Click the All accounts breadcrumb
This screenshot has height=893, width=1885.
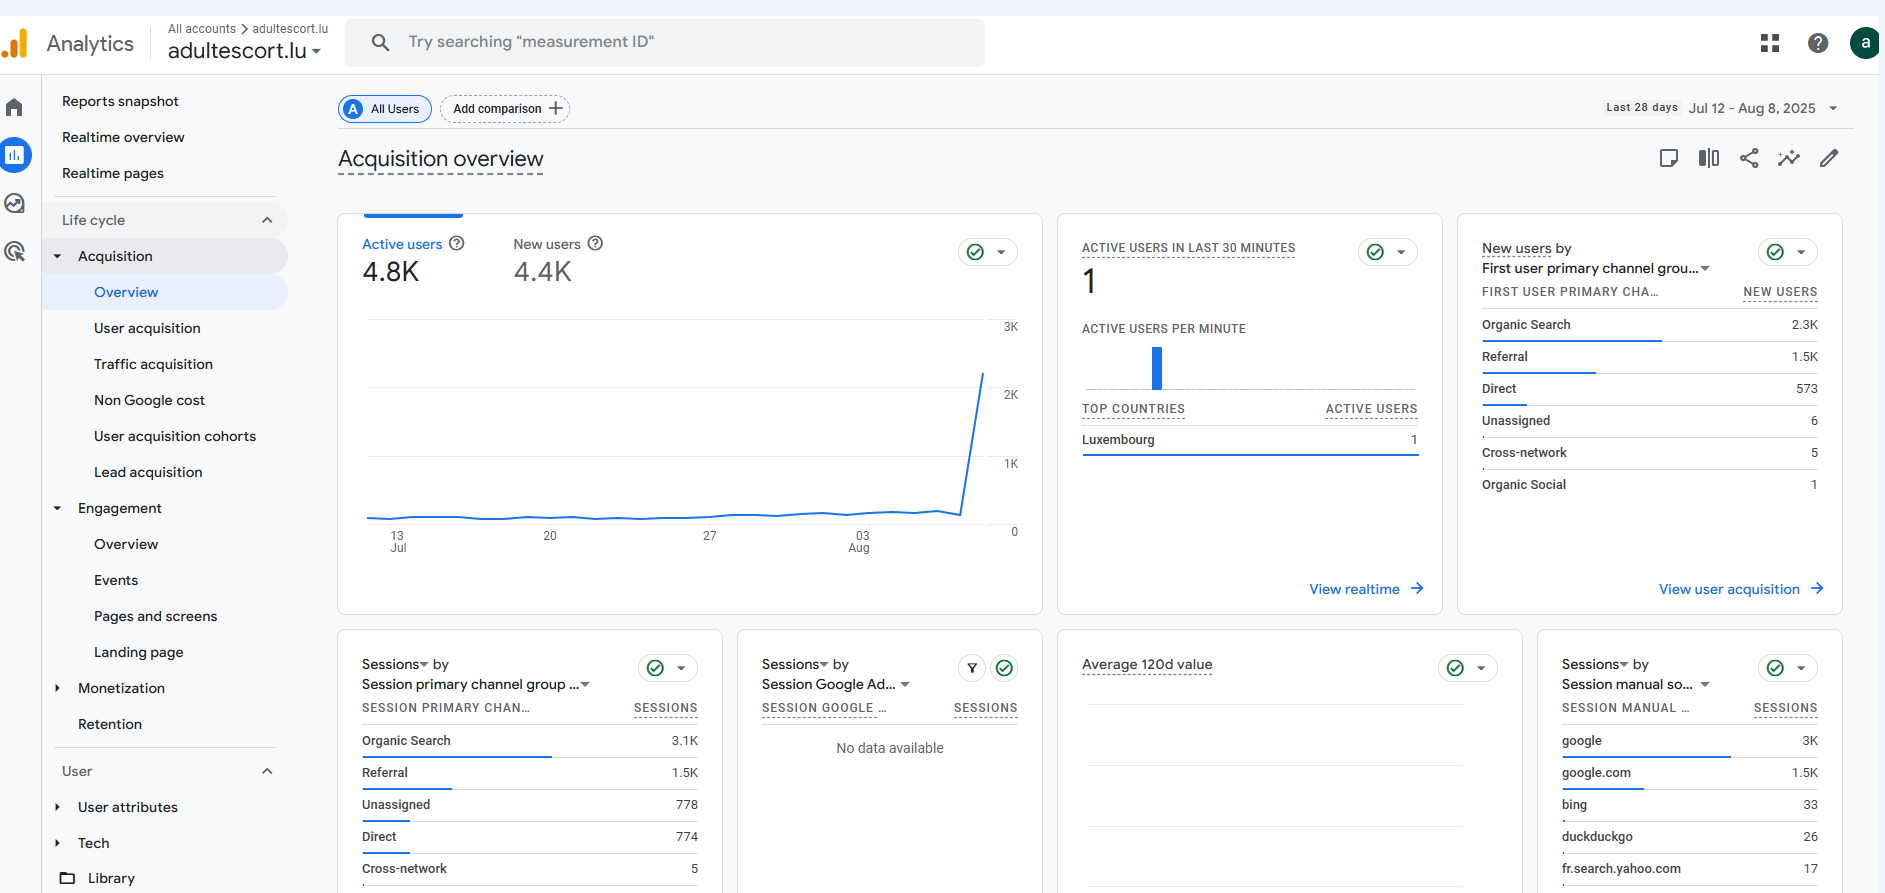click(202, 29)
